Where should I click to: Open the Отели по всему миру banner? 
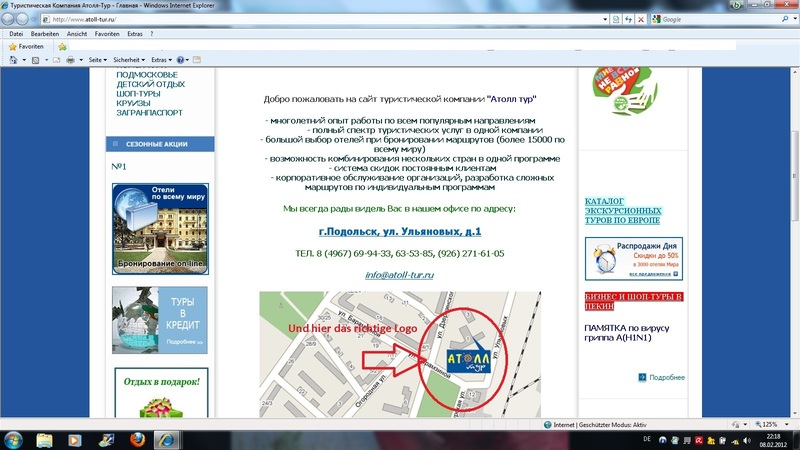[x=160, y=229]
